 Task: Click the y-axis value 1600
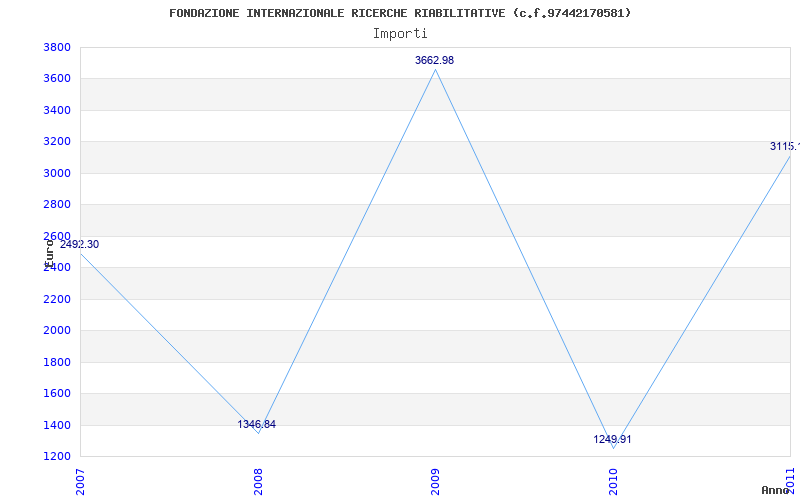pos(57,394)
